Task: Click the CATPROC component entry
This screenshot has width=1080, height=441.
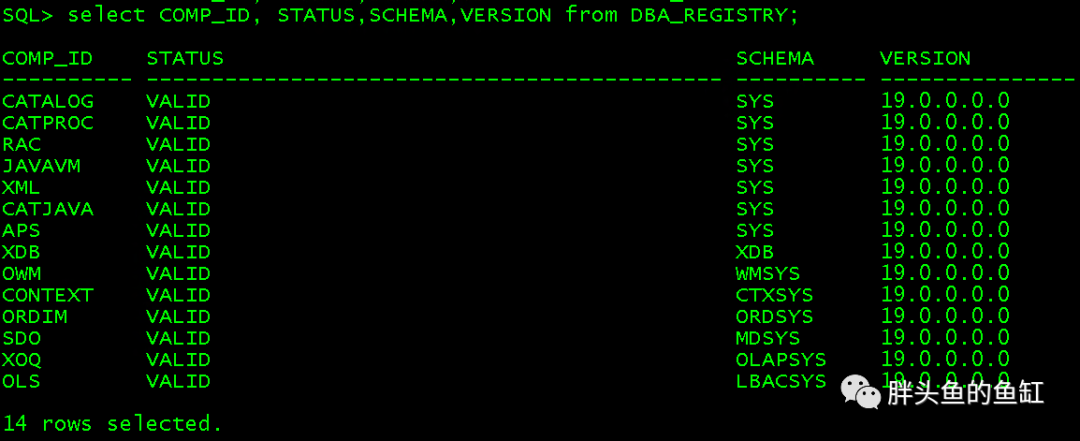Action: click(48, 123)
